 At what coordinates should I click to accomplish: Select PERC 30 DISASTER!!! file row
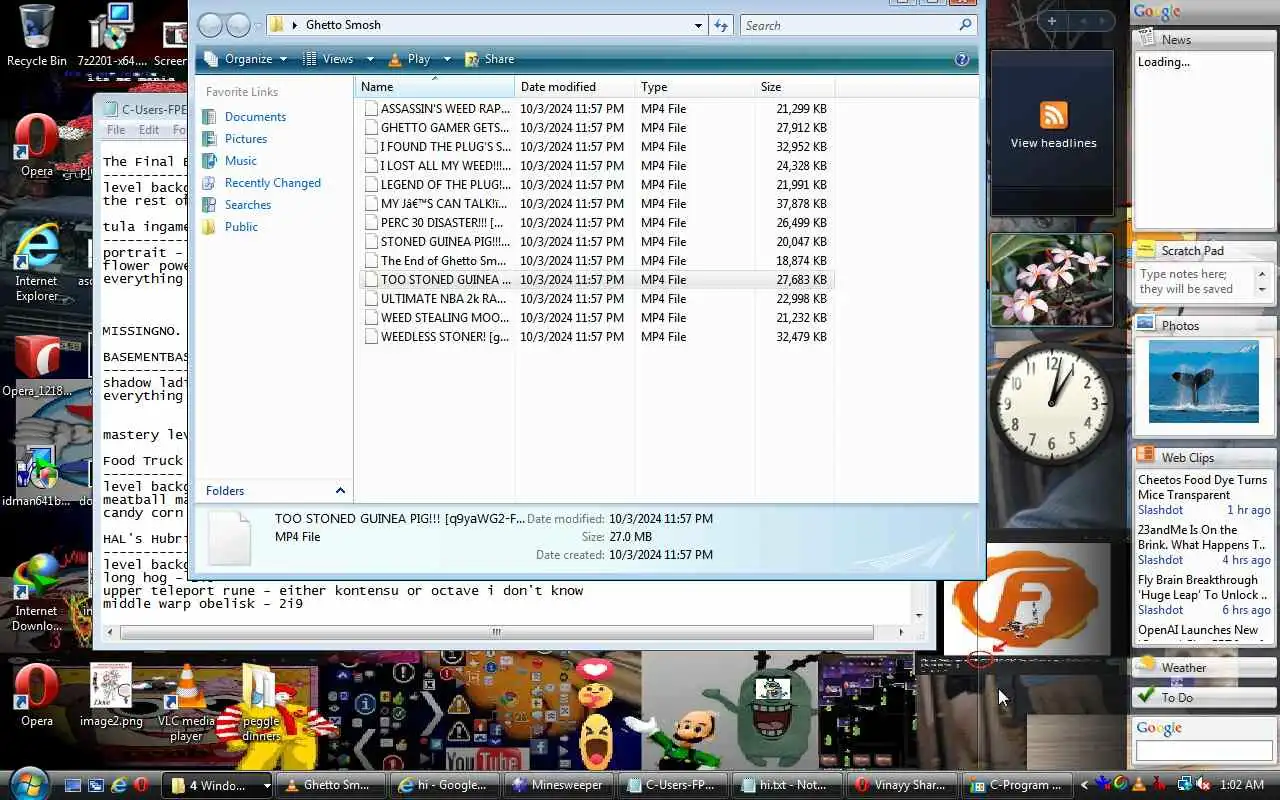[595, 222]
